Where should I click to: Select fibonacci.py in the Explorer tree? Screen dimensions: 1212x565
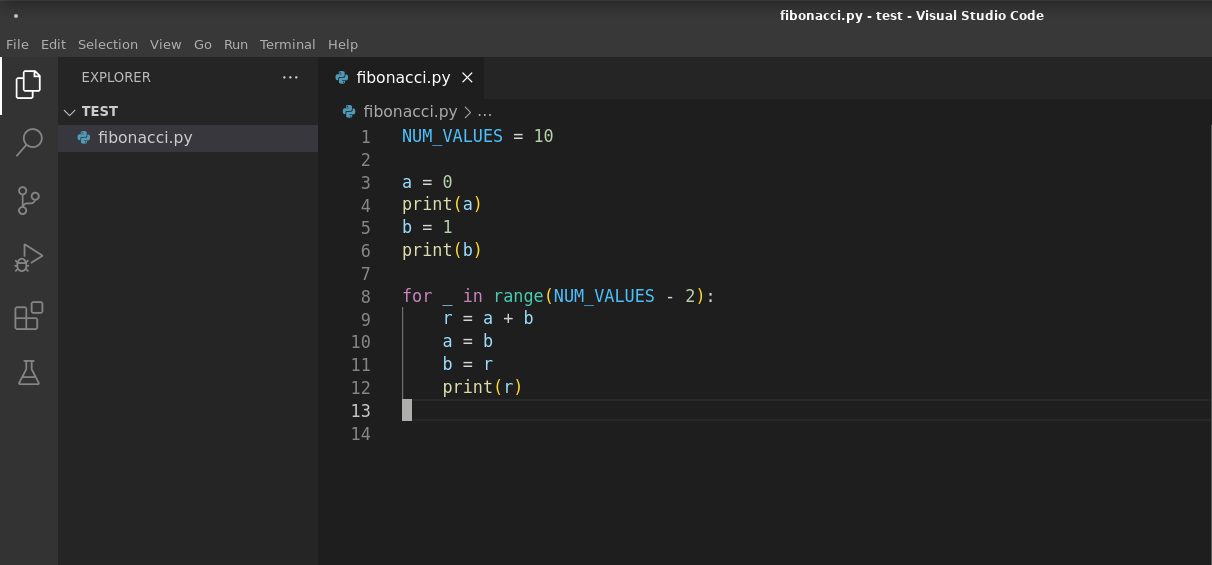[x=188, y=138]
